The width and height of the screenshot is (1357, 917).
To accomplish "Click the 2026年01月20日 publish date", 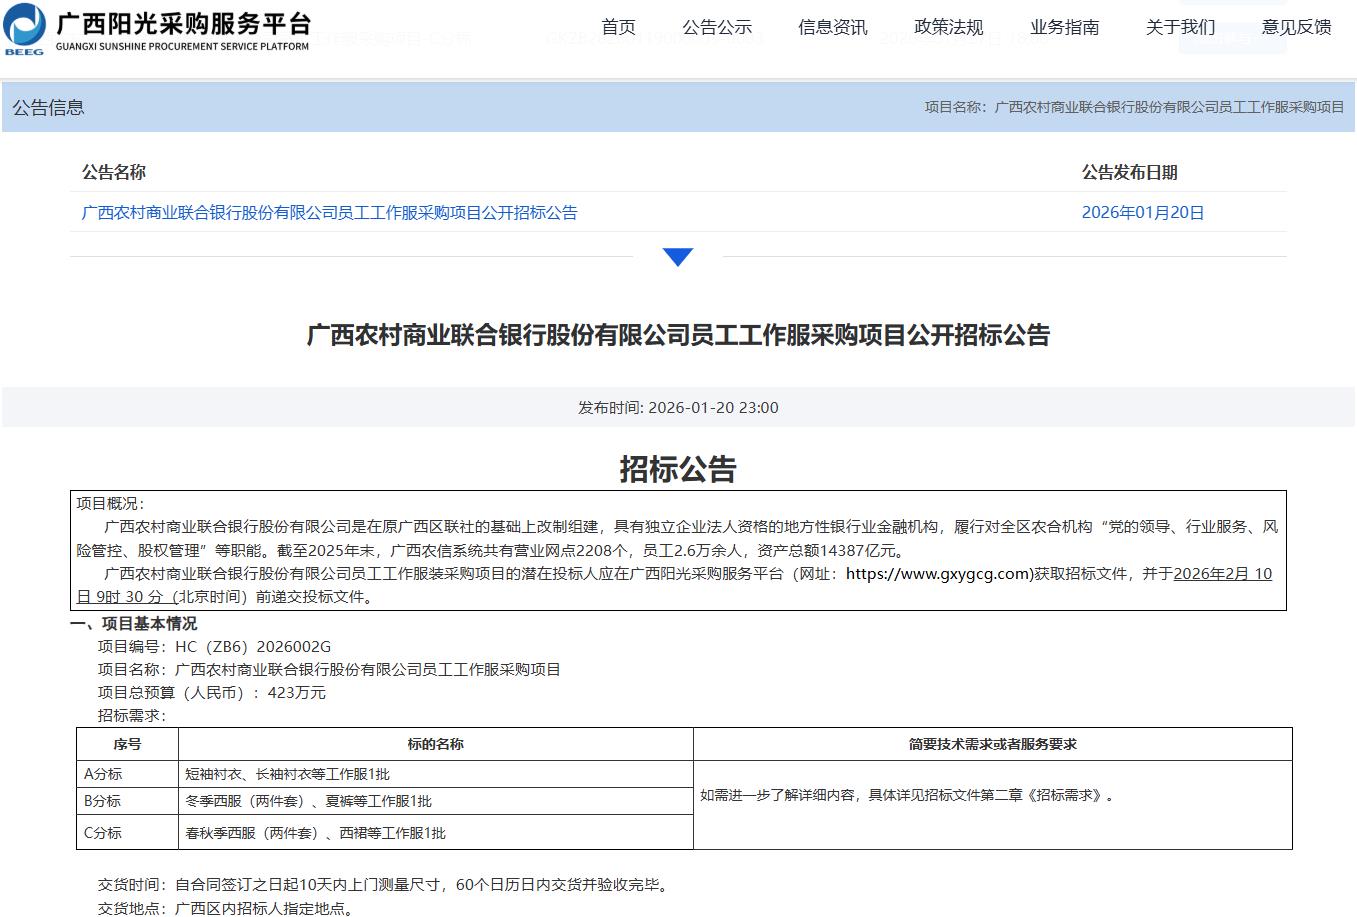I will tap(1142, 212).
